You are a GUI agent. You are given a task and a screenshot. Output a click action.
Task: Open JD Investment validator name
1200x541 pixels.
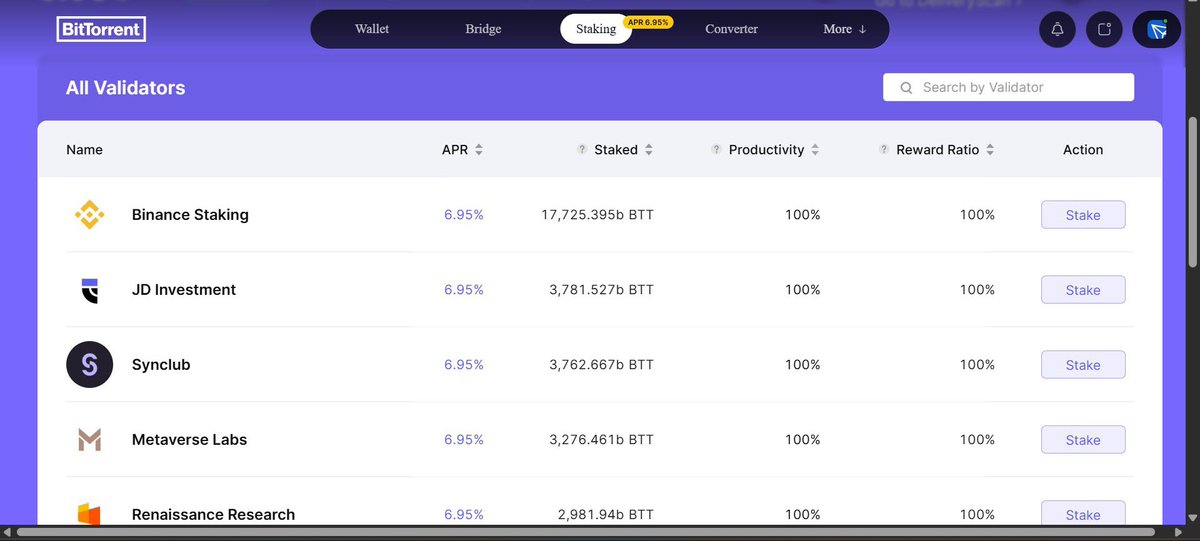(184, 290)
